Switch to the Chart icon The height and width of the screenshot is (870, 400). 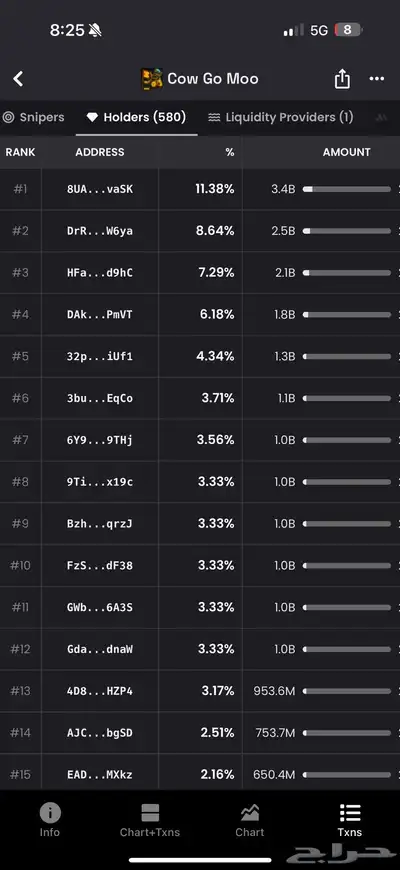pyautogui.click(x=250, y=813)
